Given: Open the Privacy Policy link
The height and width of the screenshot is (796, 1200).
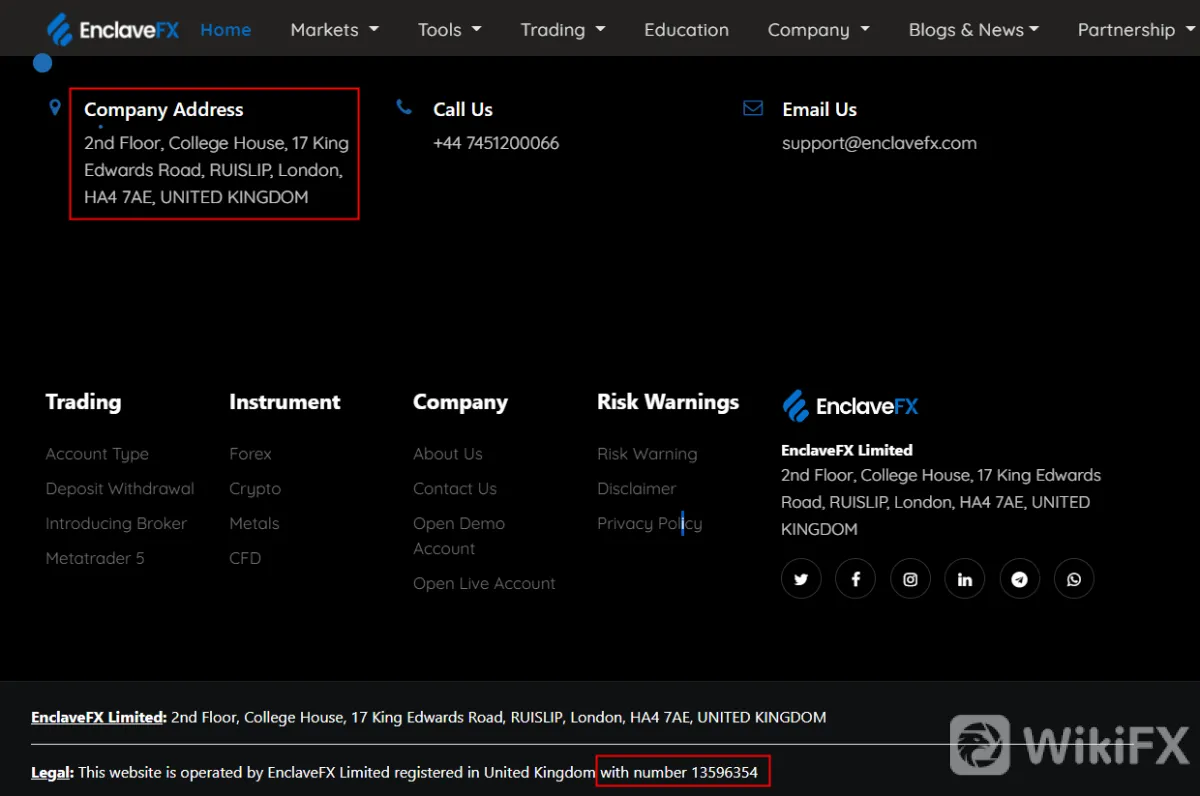Looking at the screenshot, I should pos(650,524).
